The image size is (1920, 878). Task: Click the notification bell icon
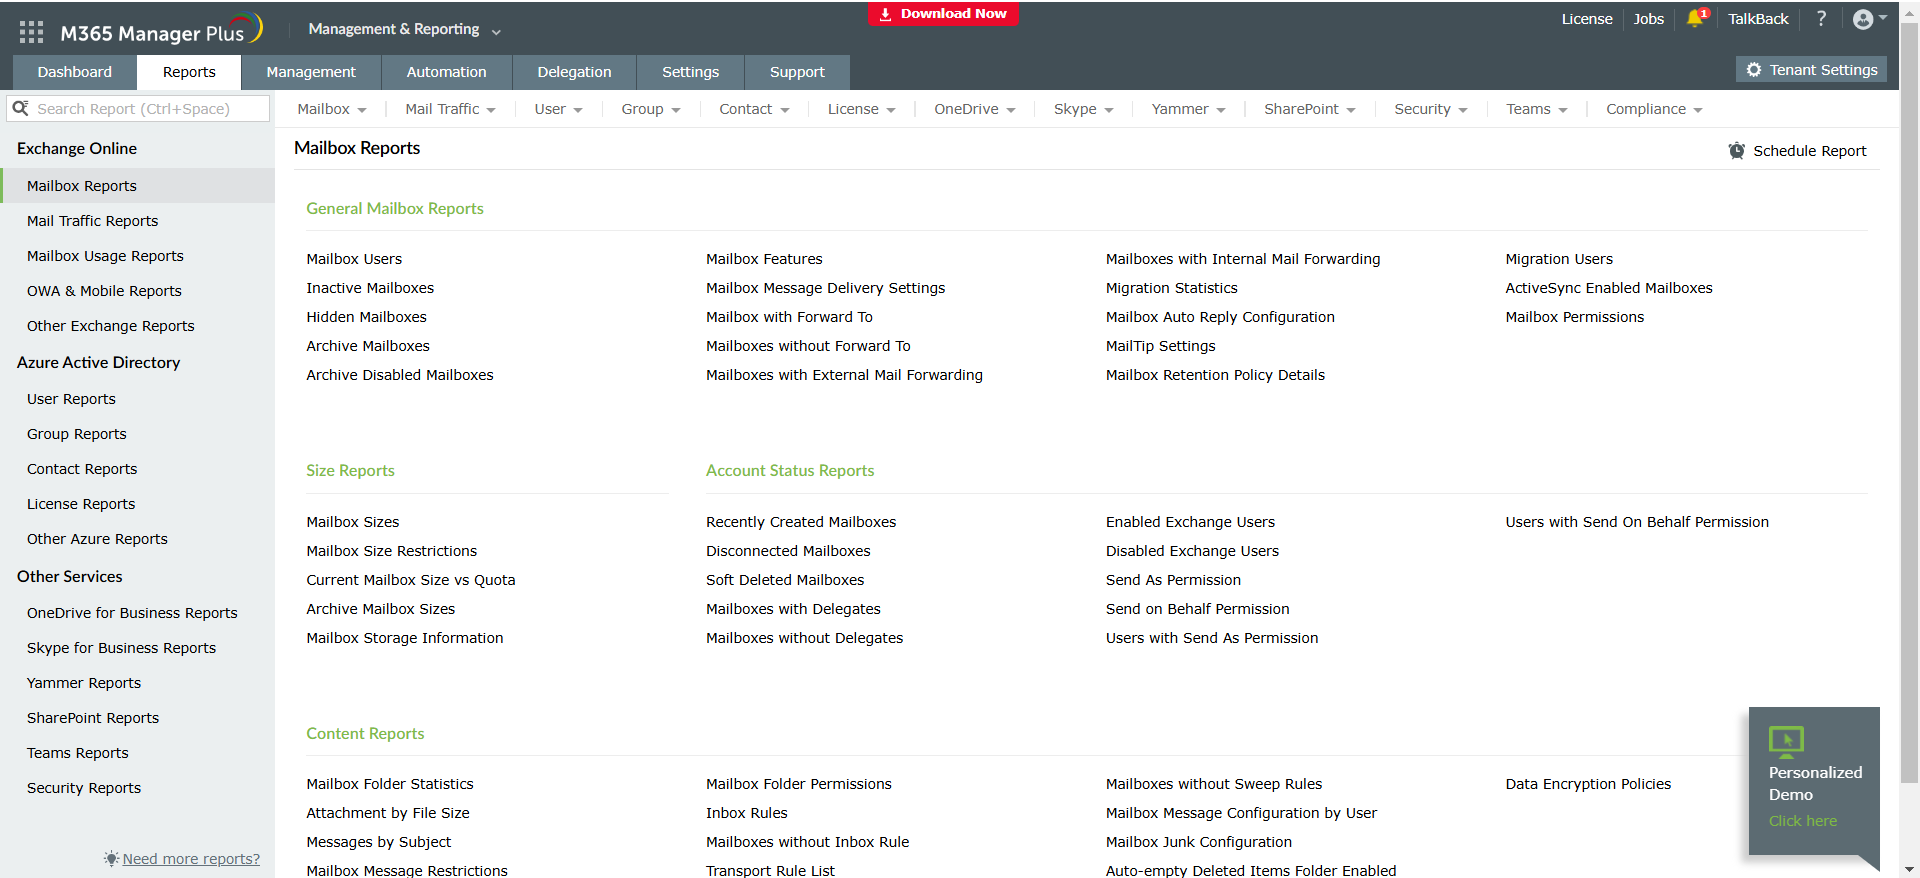click(x=1695, y=19)
